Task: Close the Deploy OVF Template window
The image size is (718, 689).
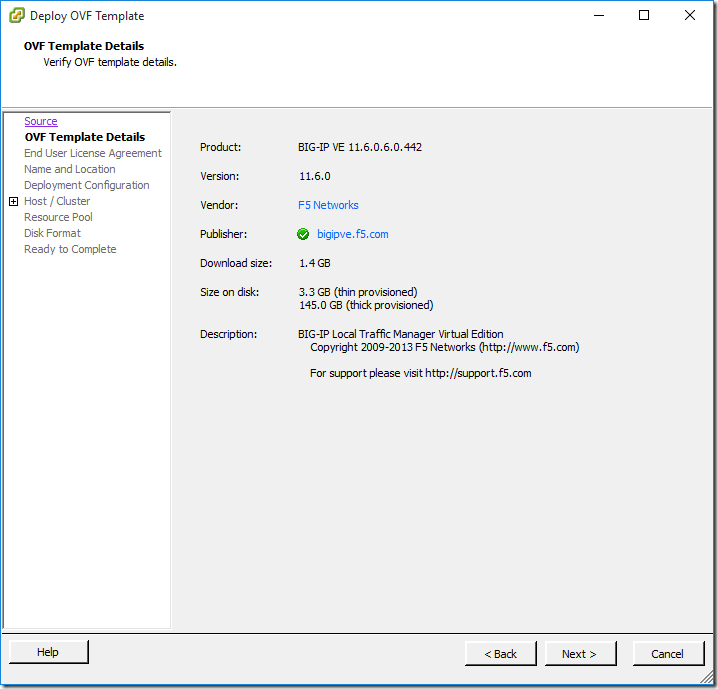Action: (690, 16)
